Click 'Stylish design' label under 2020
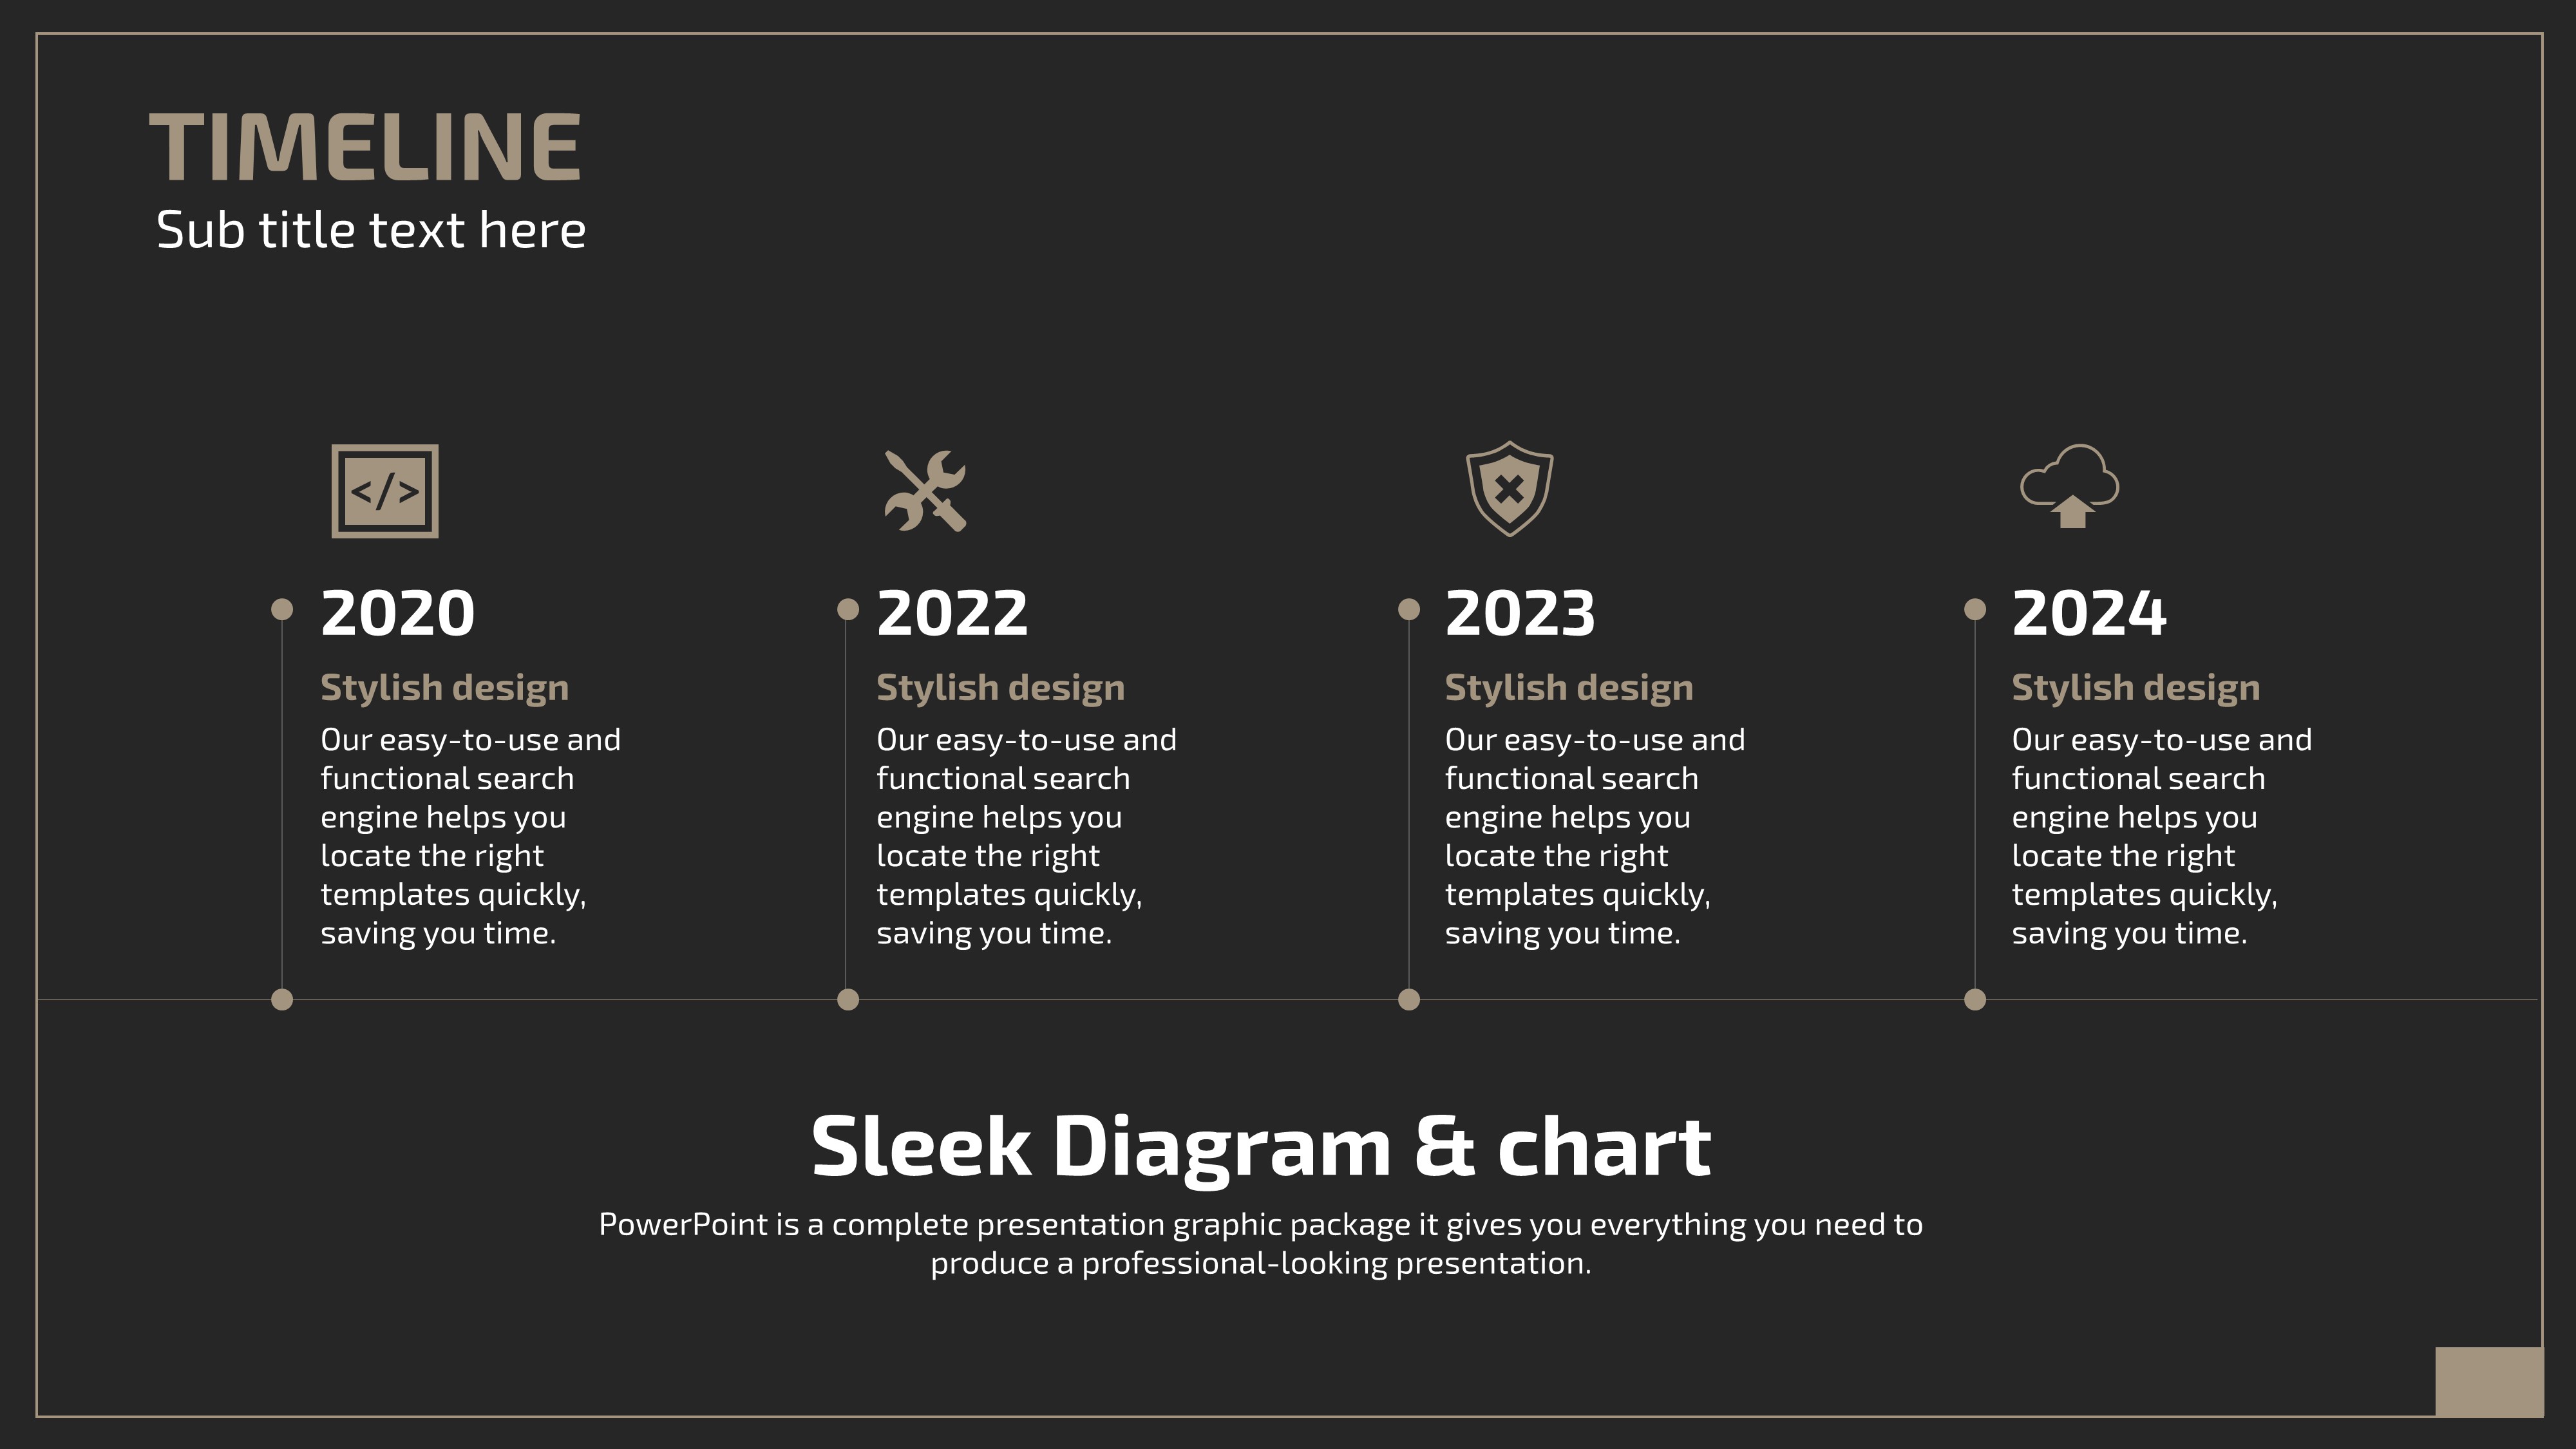The height and width of the screenshot is (1449, 2576). click(445, 688)
